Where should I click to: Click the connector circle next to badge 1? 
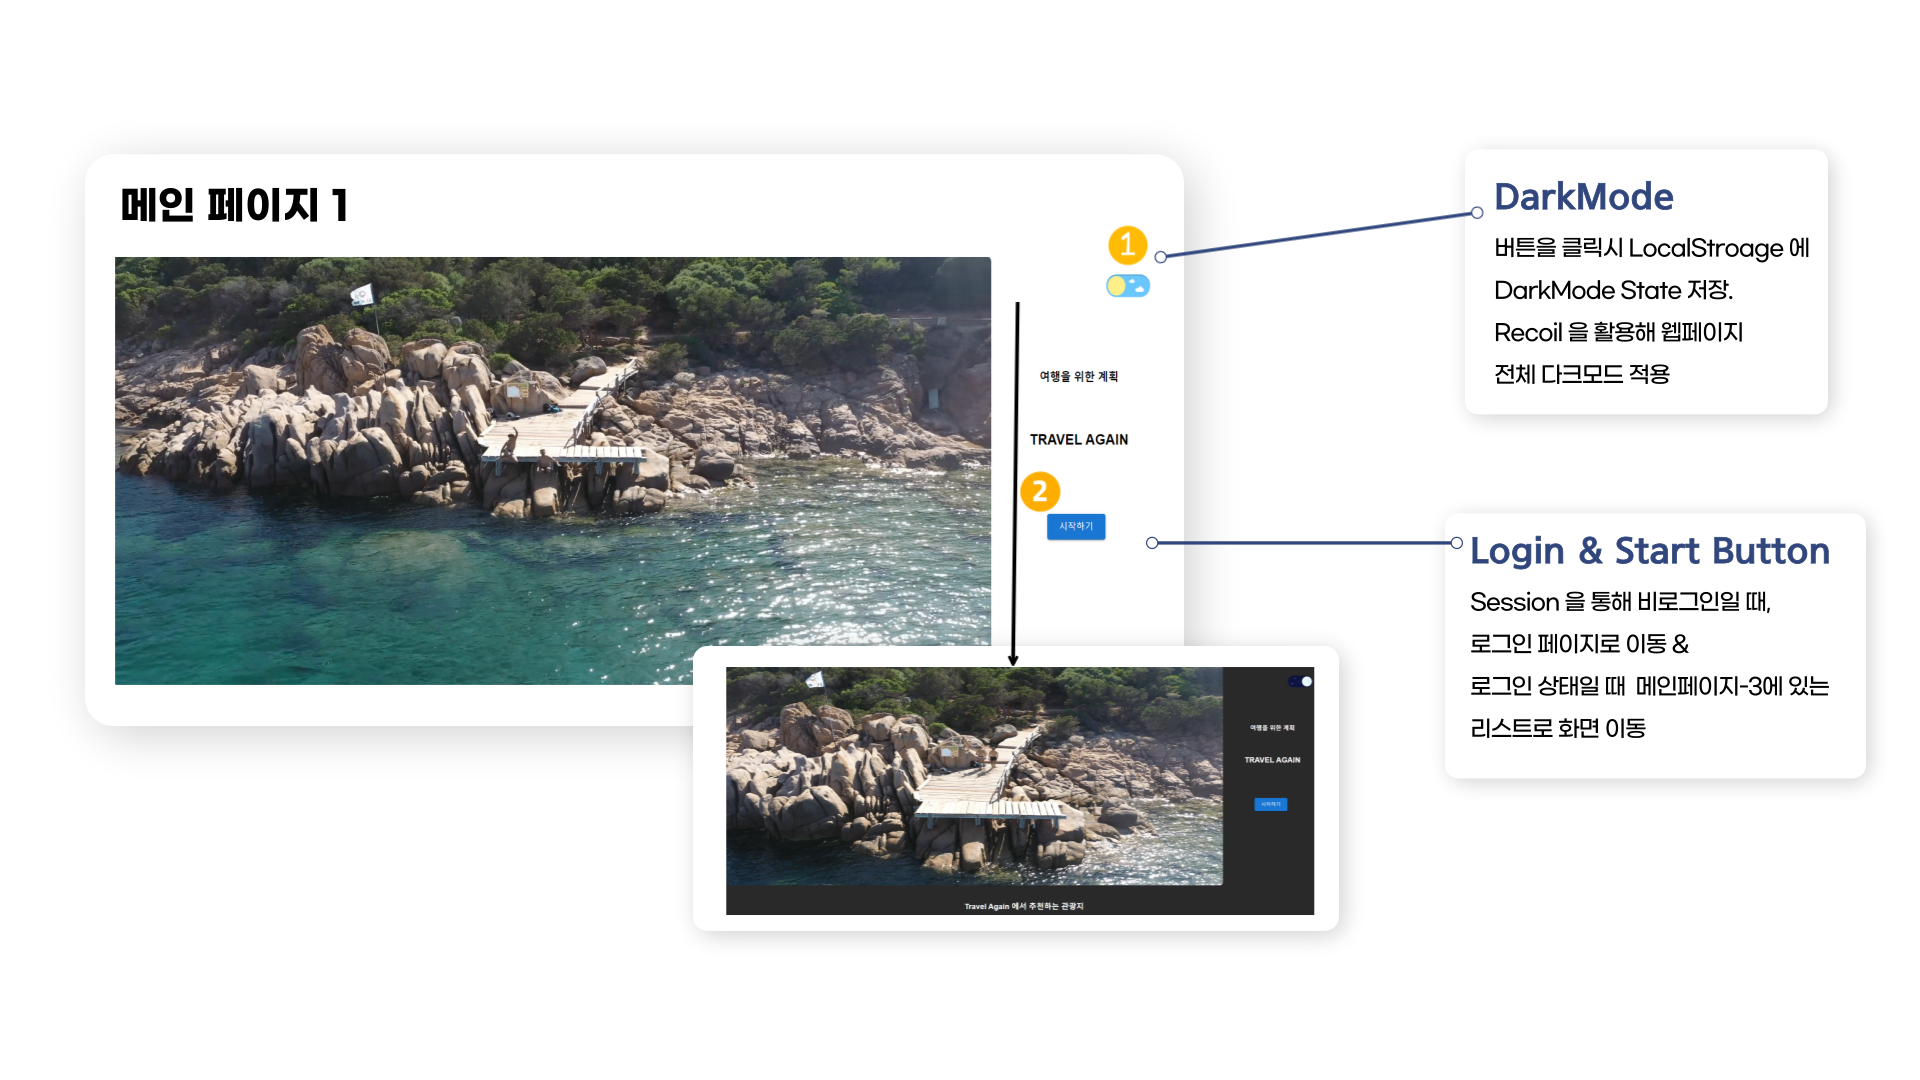(x=1161, y=257)
